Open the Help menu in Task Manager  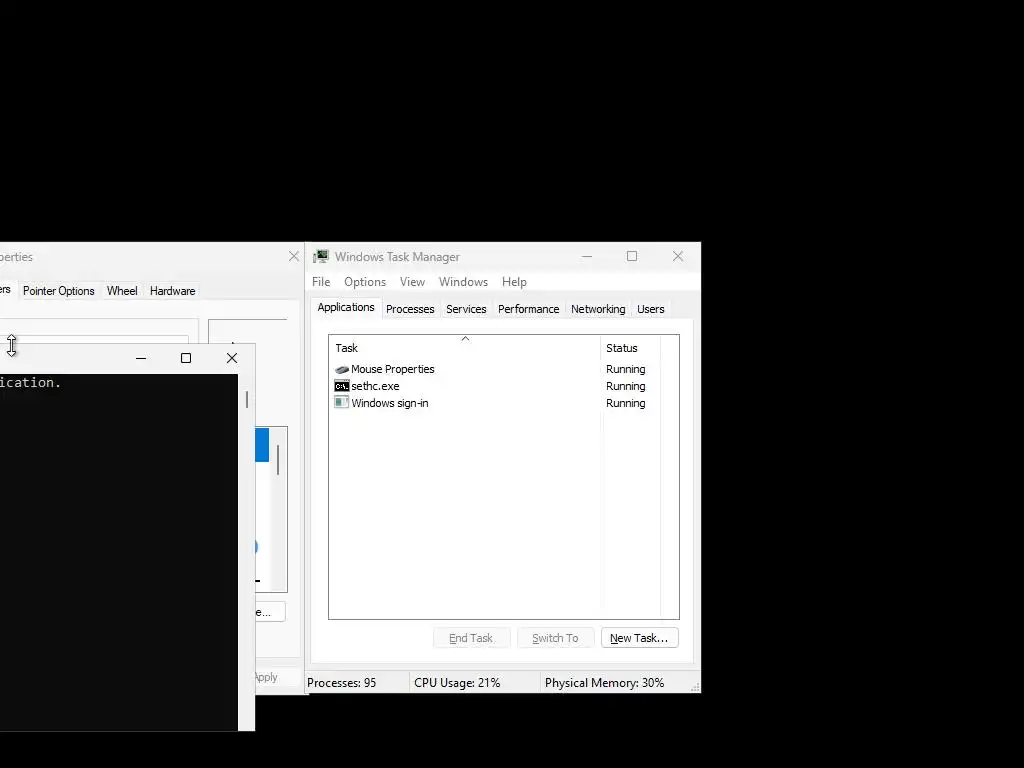[514, 281]
